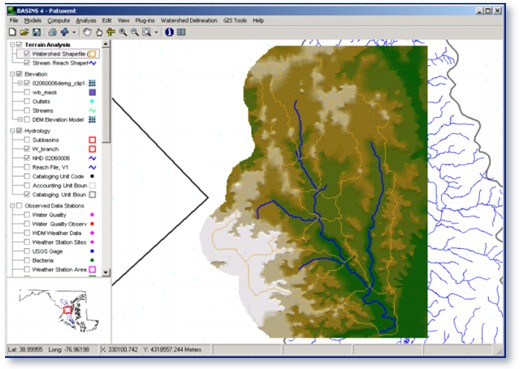Viewport: 520px width, 369px height.
Task: Click the Maryland overview map thumbnail
Action: click(x=59, y=311)
